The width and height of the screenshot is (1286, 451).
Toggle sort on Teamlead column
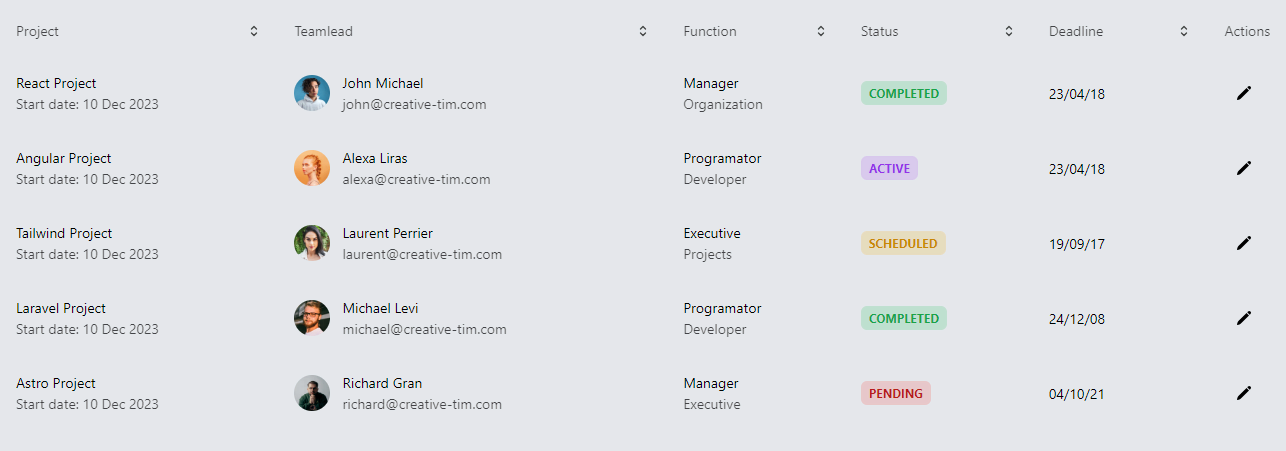tap(643, 31)
